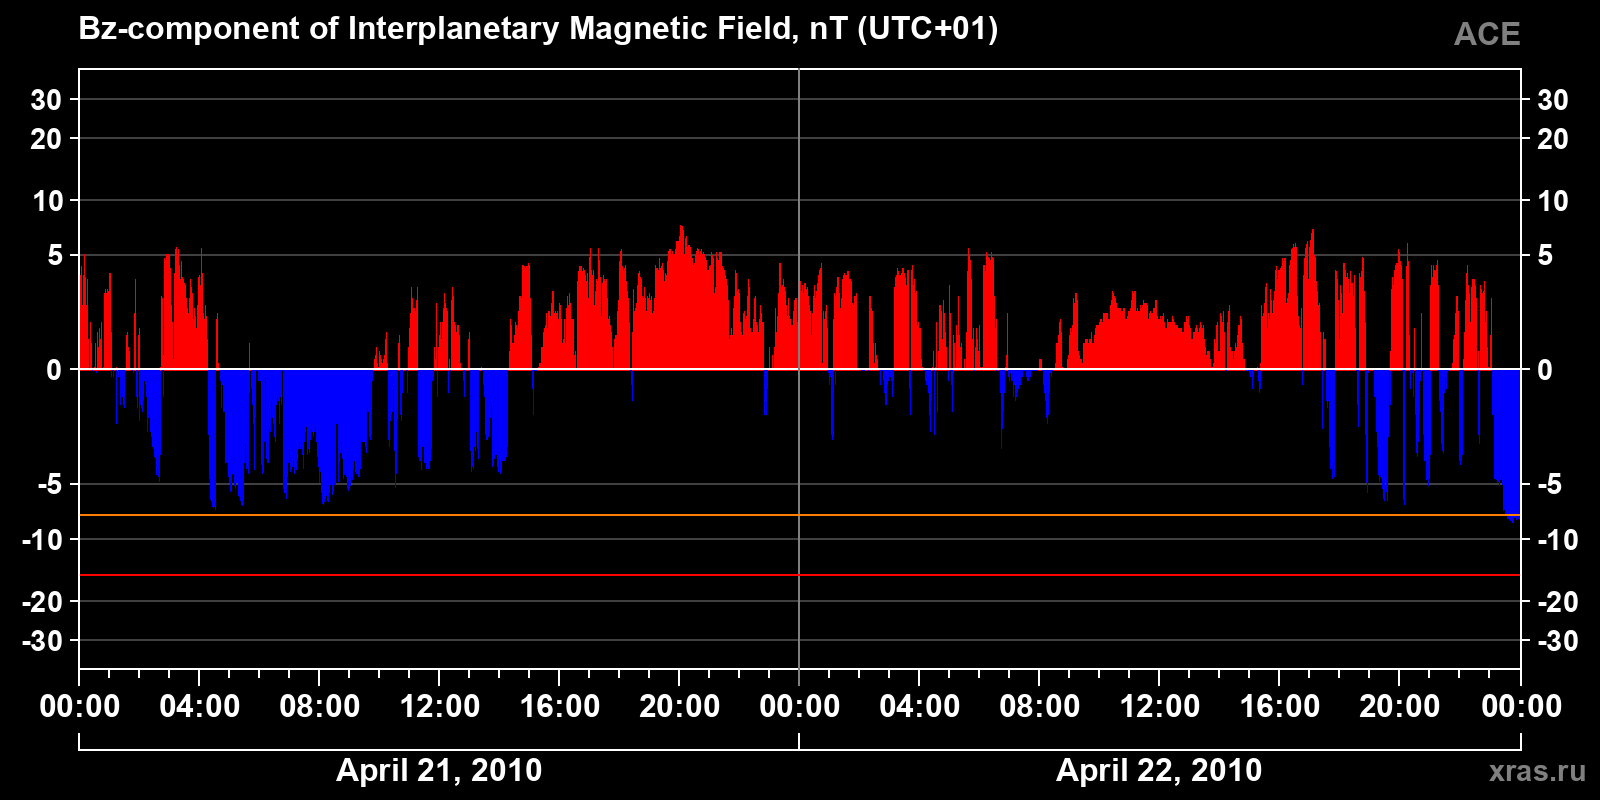The image size is (1600, 800).
Task: Click the 'ACE' label
Action: (x=1487, y=35)
